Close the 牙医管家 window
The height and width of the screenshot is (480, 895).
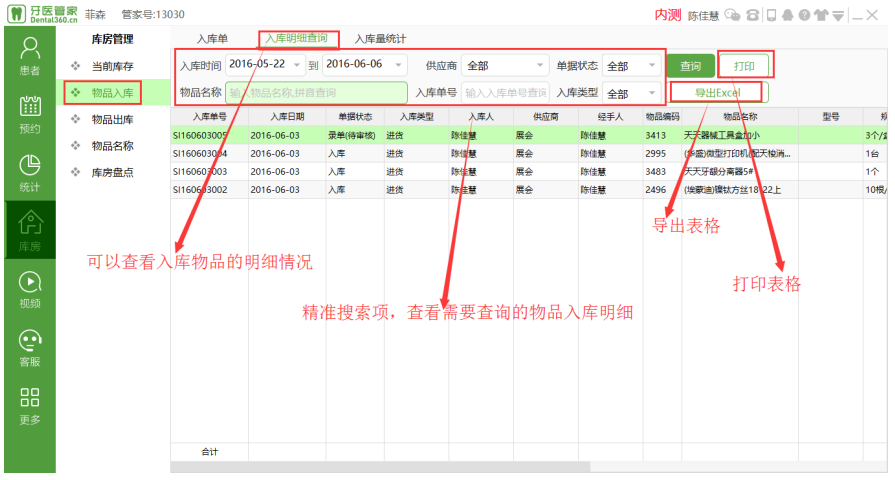pos(872,15)
